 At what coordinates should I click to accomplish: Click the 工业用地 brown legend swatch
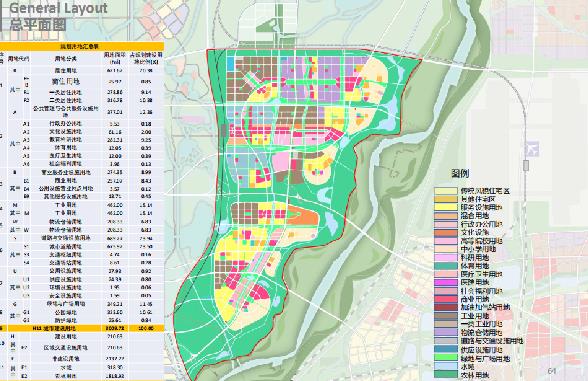point(446,316)
